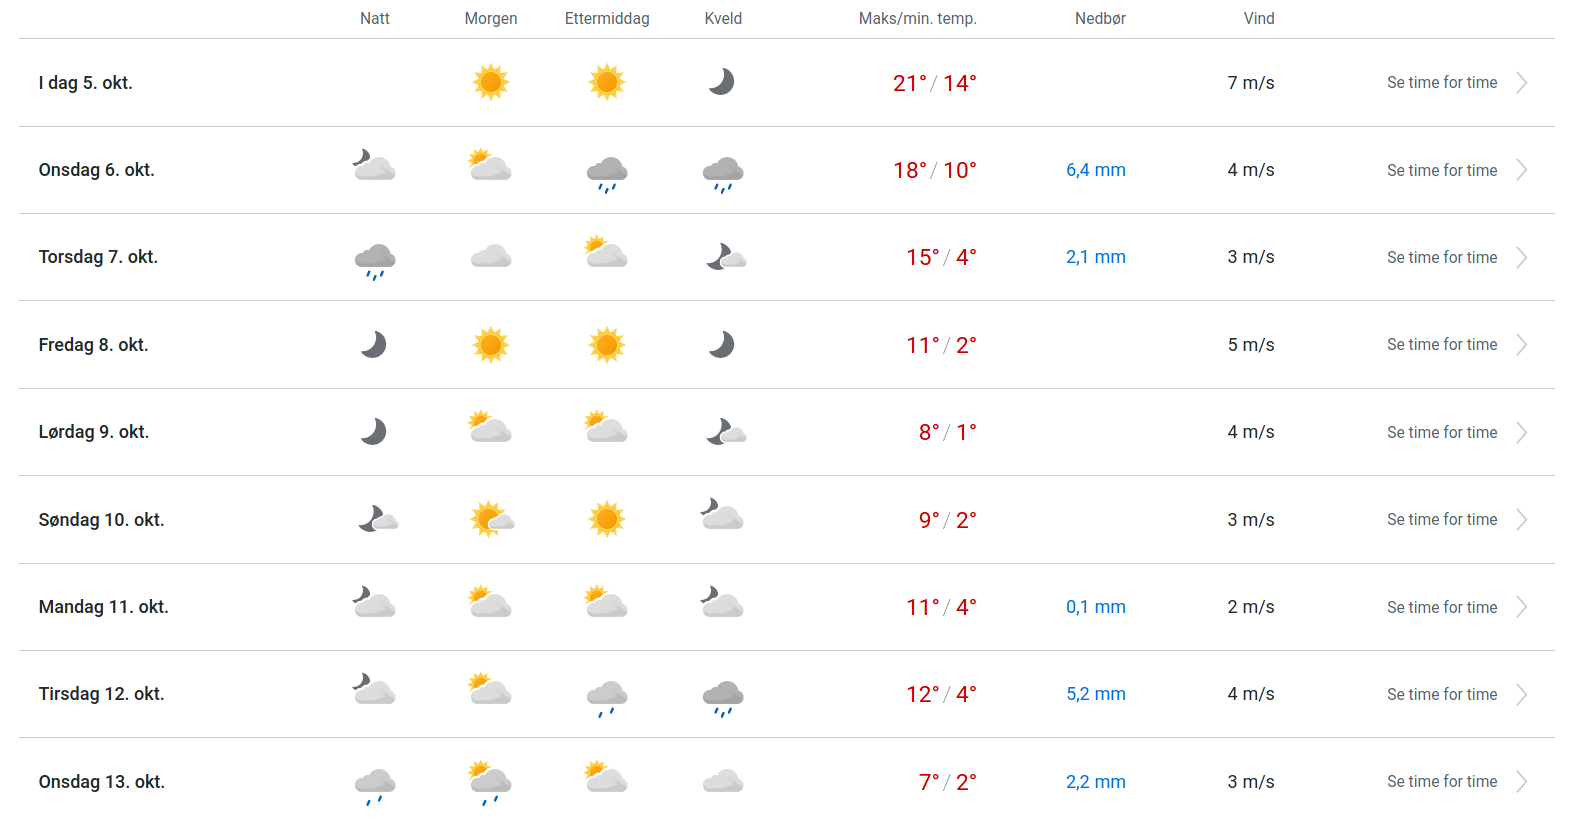Click Lørdag 9. okt. morning partly cloudy icon
Viewport: 1574px width, 825px height.
491,429
